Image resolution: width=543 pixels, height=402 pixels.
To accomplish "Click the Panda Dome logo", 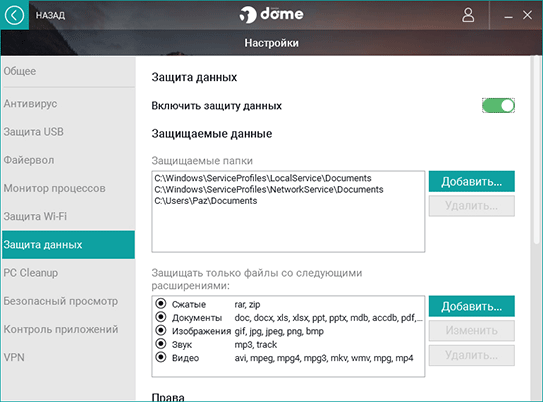I will coord(271,15).
